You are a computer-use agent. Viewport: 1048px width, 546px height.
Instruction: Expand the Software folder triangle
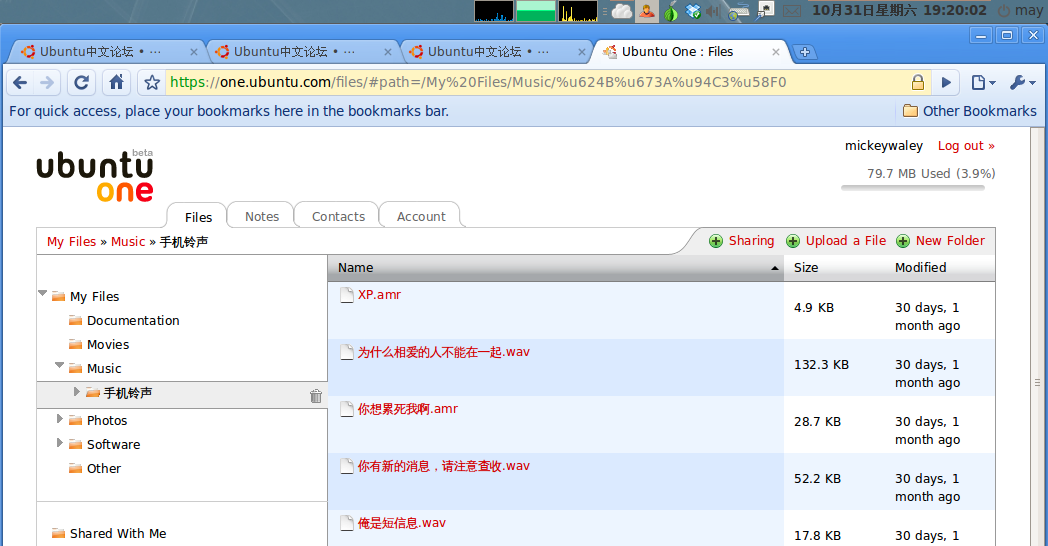(x=59, y=443)
